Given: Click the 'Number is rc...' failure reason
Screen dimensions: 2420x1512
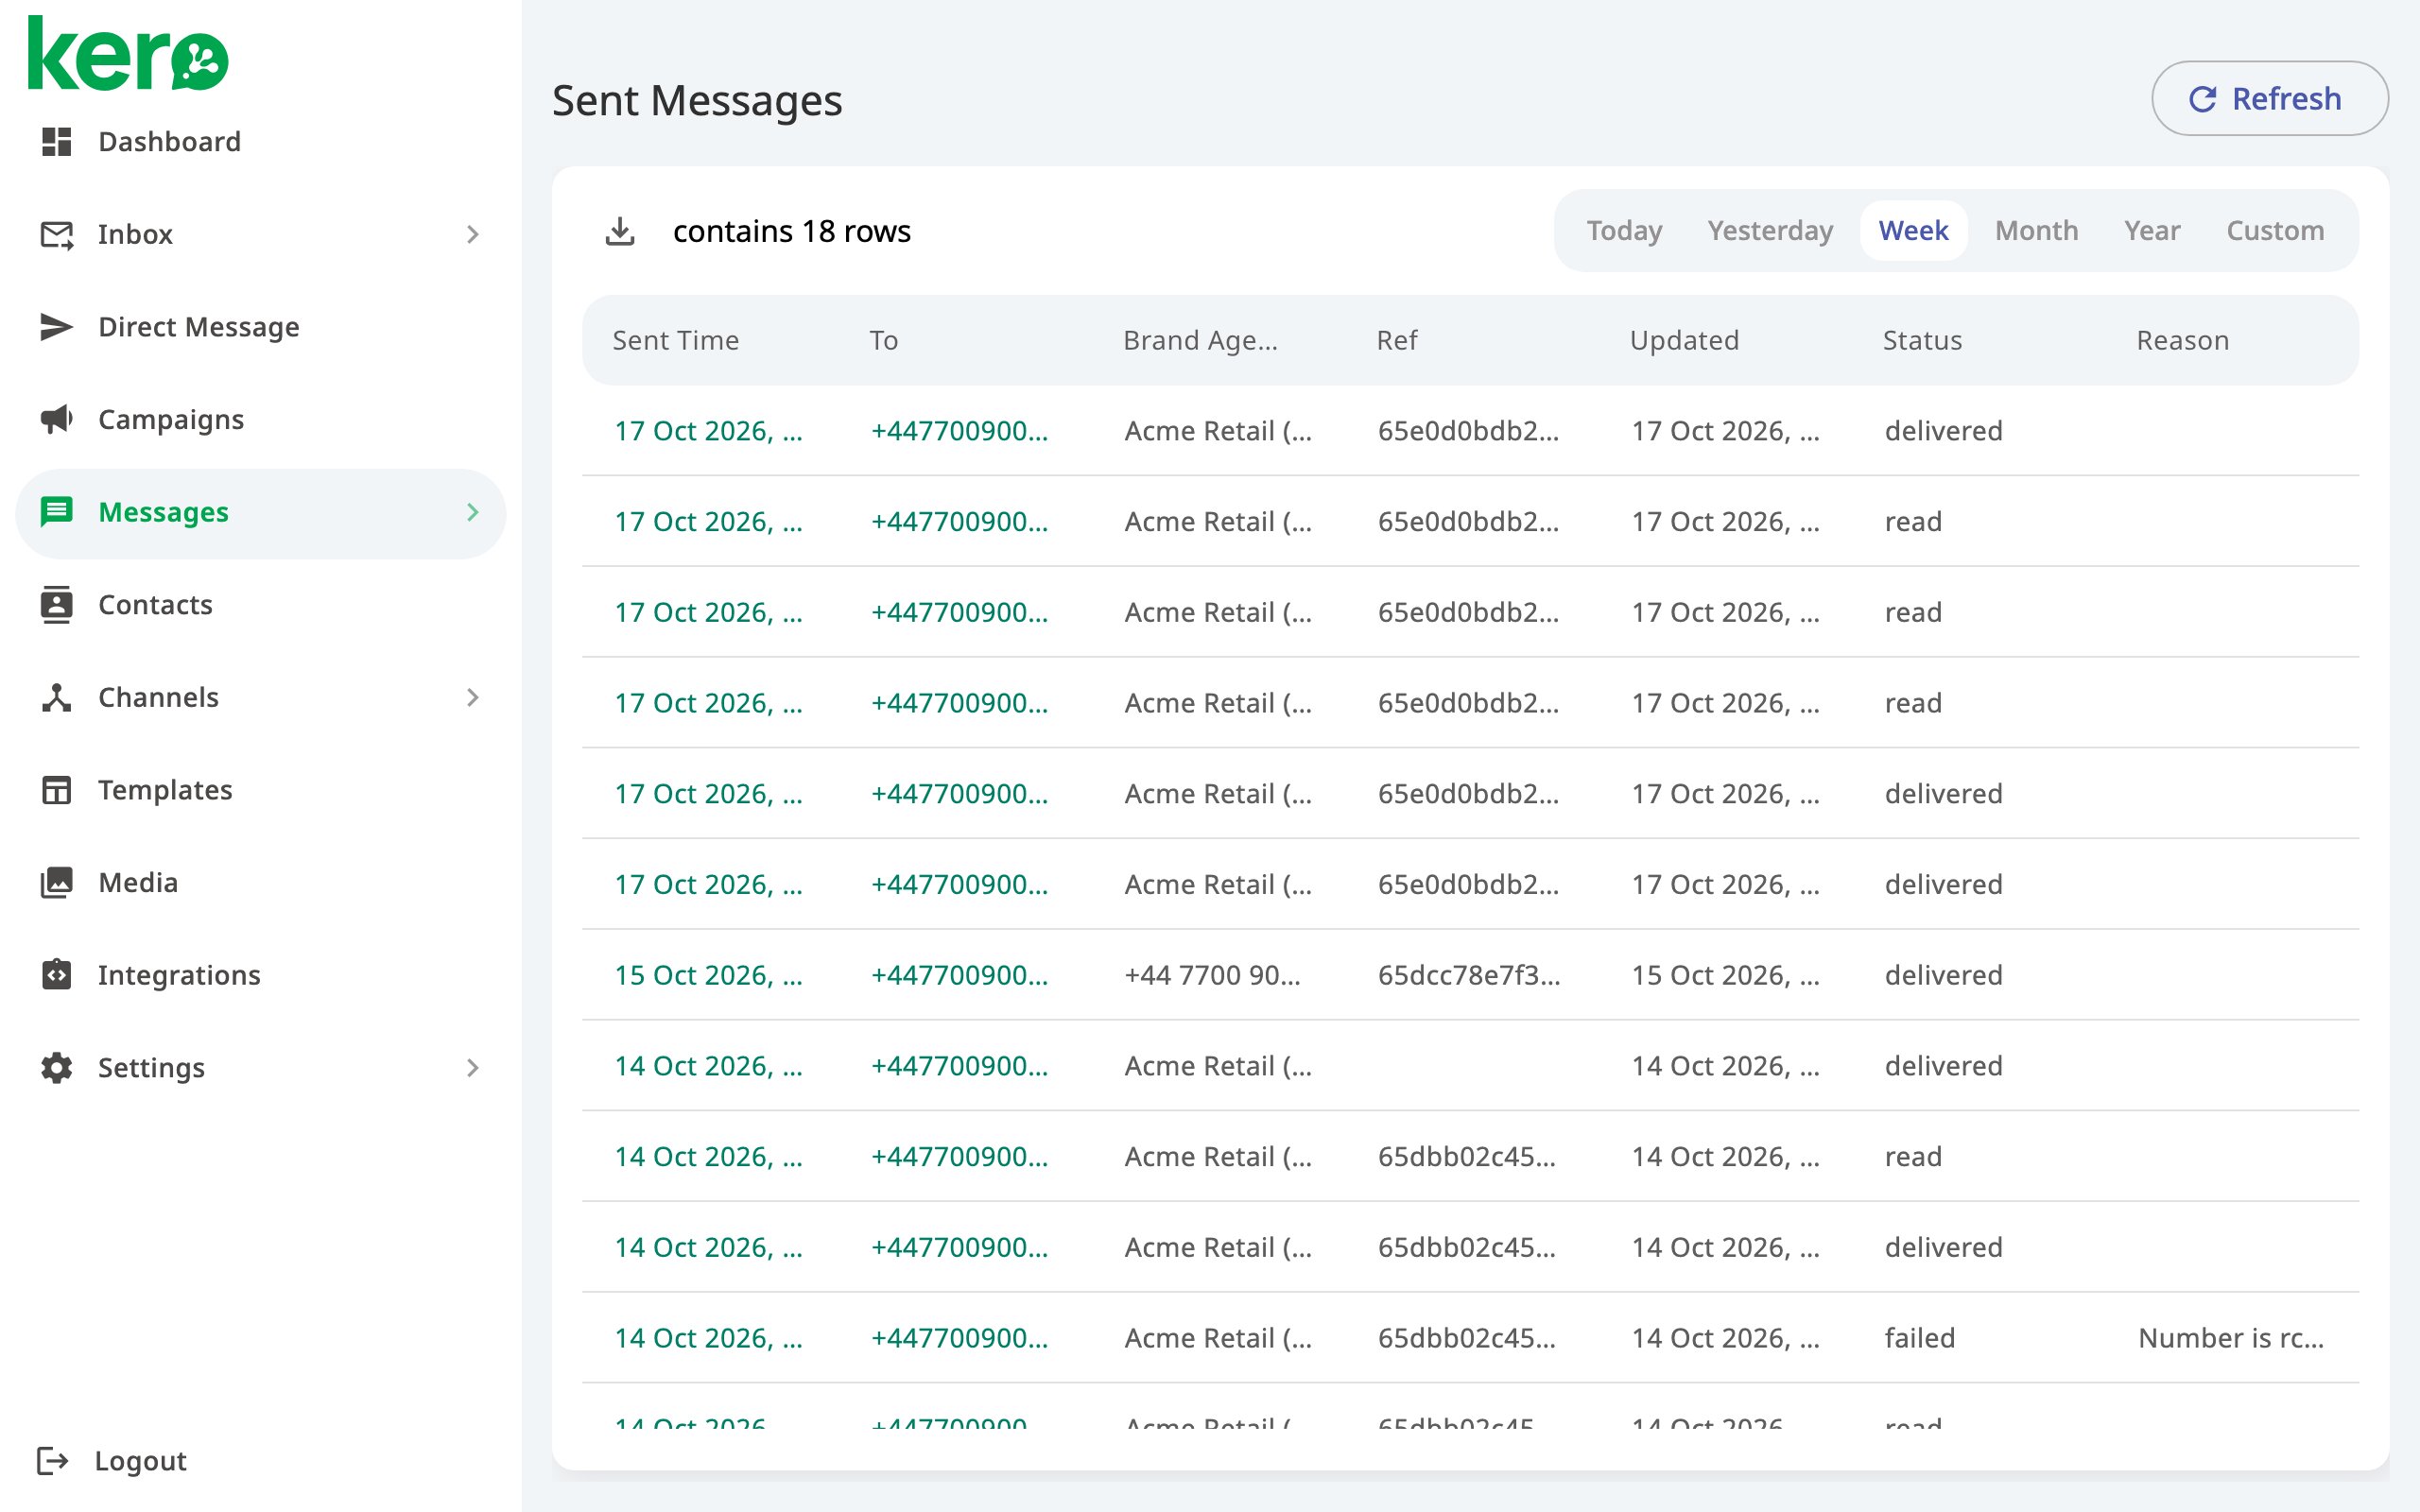Looking at the screenshot, I should (x=2231, y=1338).
